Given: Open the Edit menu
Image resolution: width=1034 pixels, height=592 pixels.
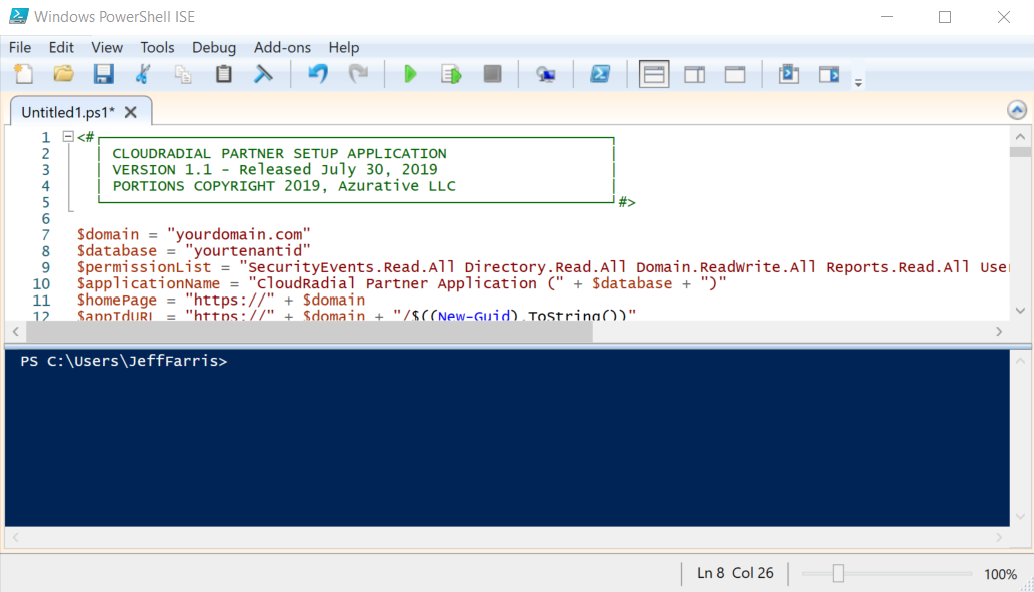Looking at the screenshot, I should pos(61,47).
